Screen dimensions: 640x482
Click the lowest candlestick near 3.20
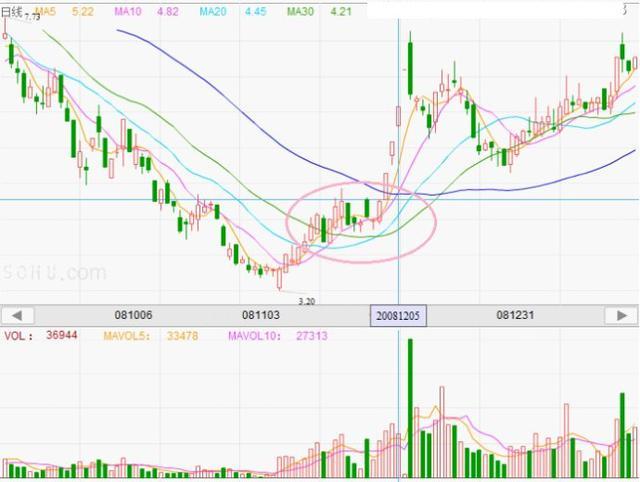pos(280,279)
